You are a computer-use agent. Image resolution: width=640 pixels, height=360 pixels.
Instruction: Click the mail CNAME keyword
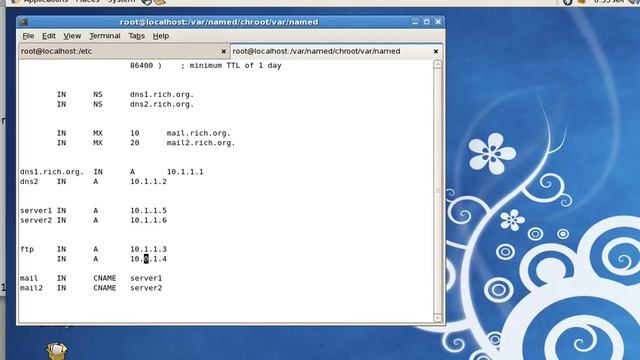(x=104, y=278)
